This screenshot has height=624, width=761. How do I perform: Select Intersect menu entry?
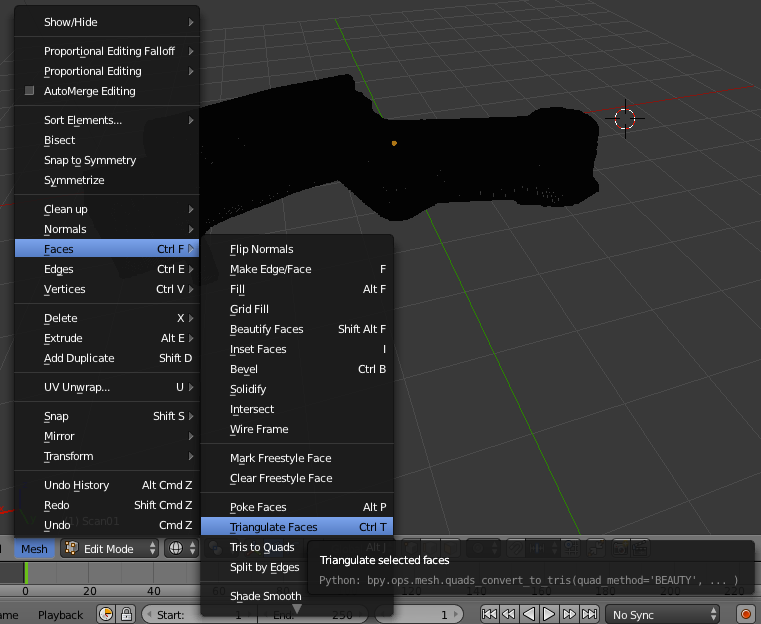tap(297, 409)
